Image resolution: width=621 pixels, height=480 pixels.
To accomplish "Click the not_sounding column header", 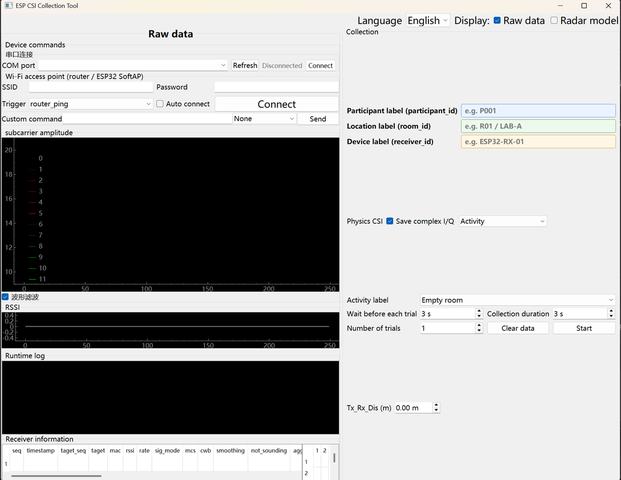I will [269, 450].
